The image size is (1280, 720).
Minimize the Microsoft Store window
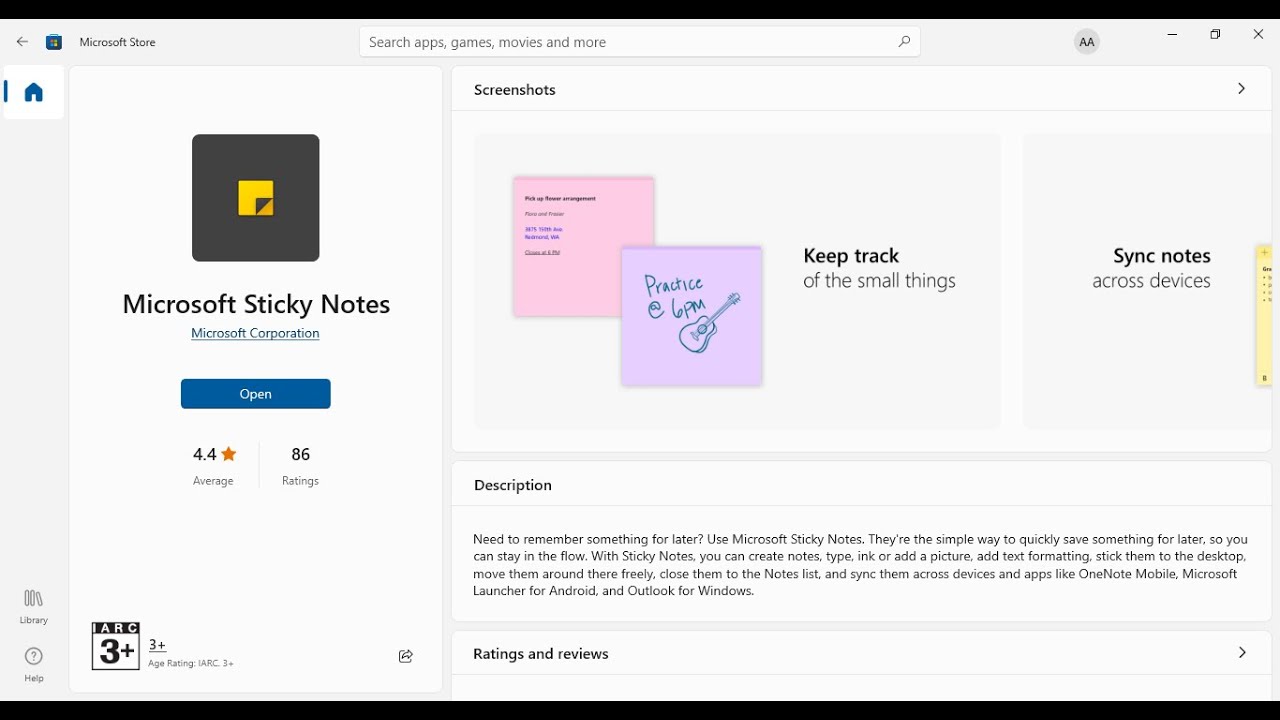pos(1173,35)
